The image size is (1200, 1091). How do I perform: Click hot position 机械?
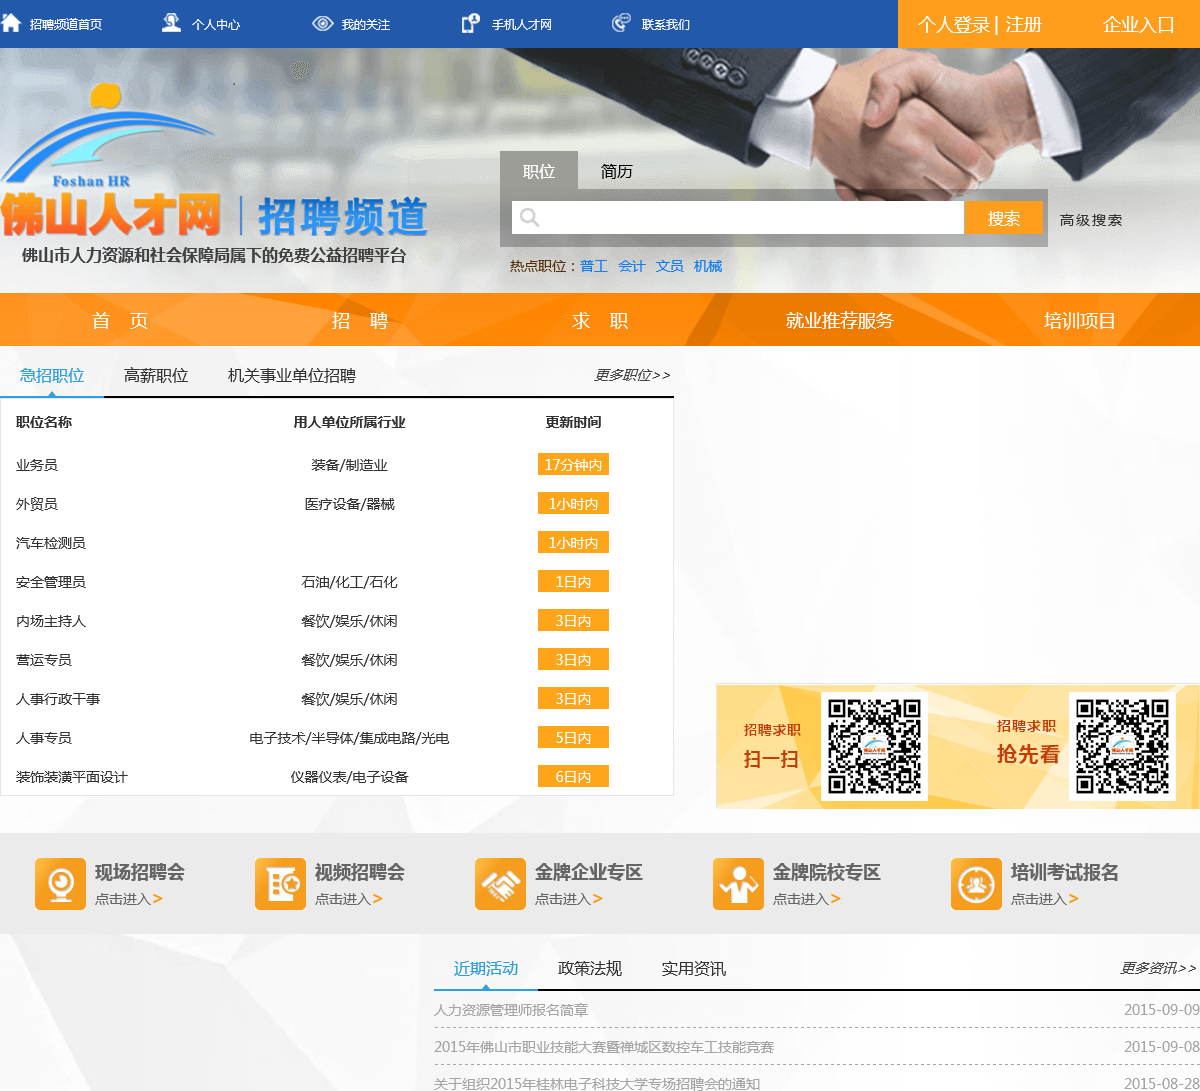coord(708,266)
